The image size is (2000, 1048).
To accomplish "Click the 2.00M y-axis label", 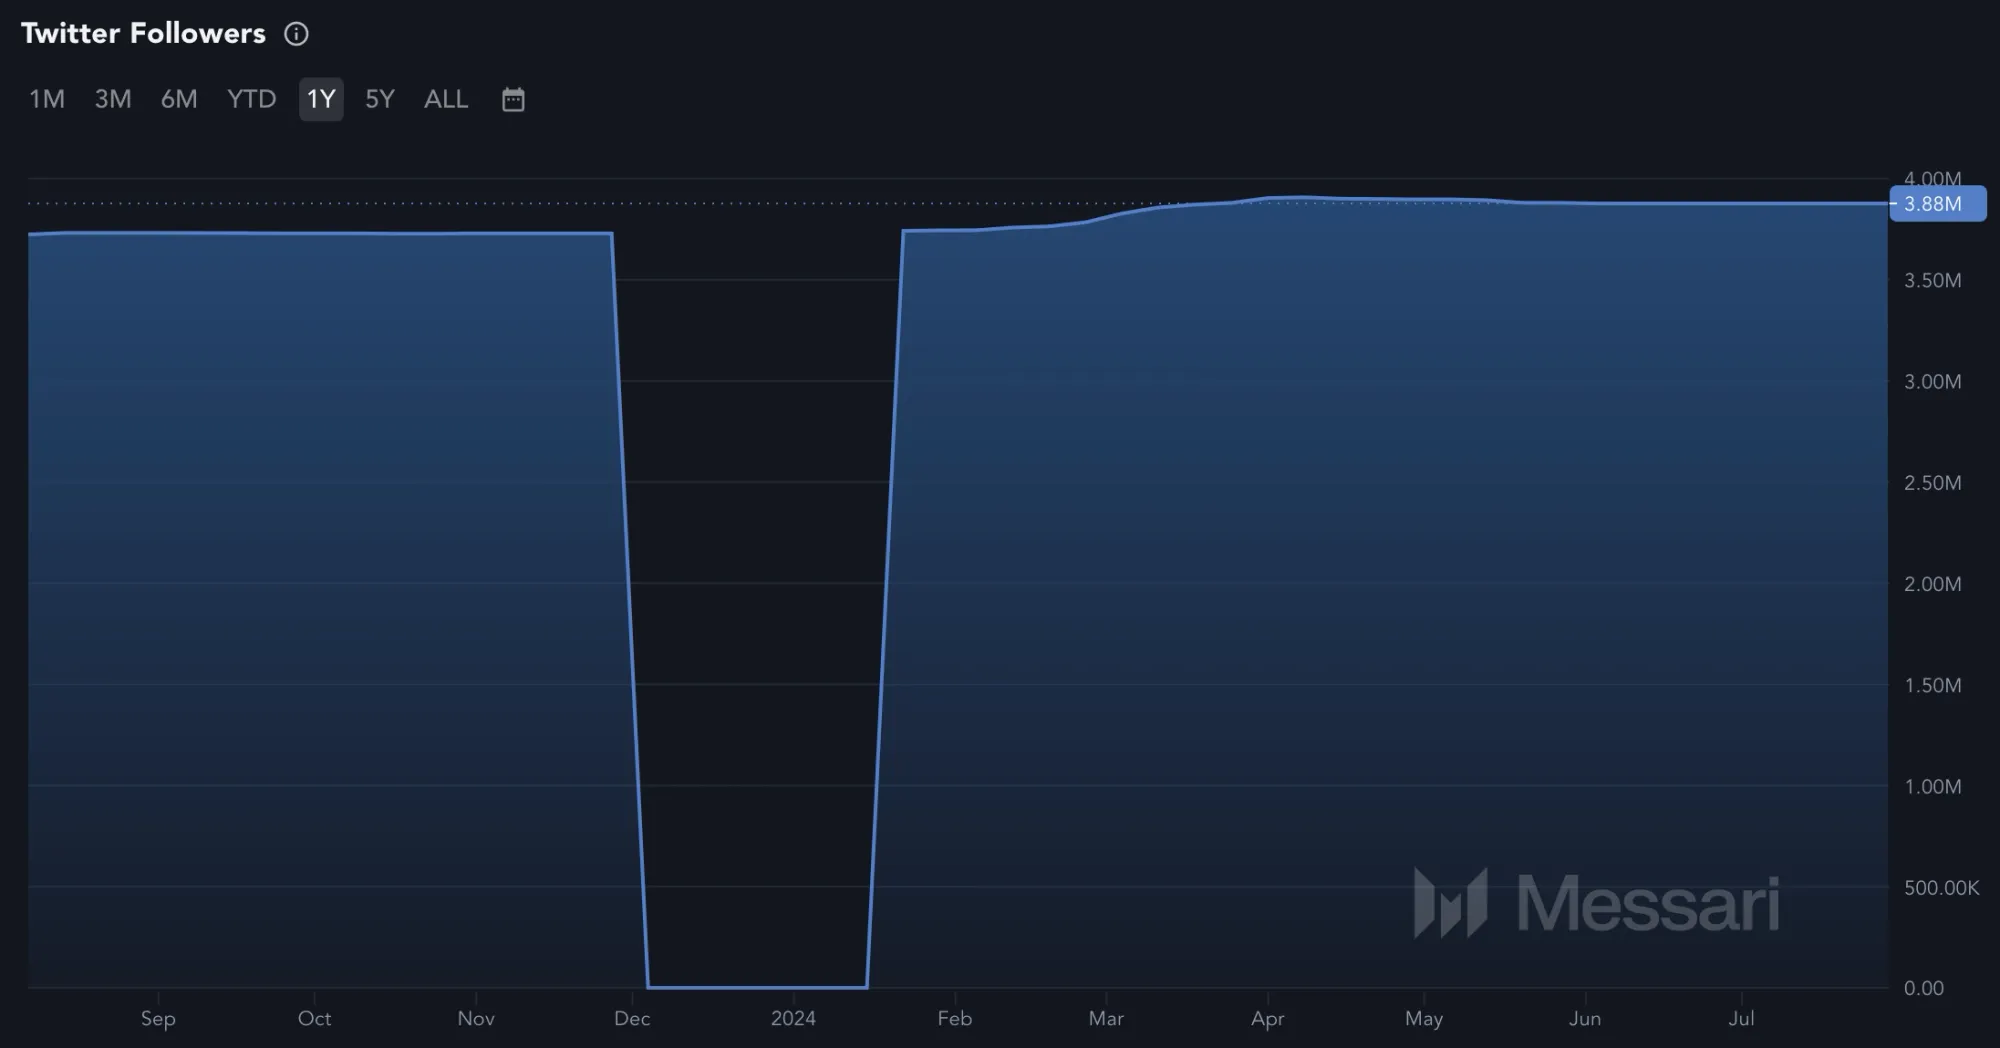I will pyautogui.click(x=1932, y=583).
